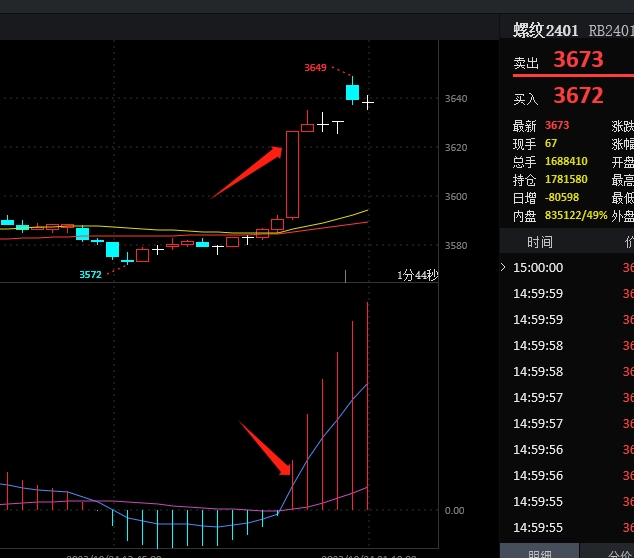The height and width of the screenshot is (558, 634).
Task: Click the 3580 price axis label
Action: pos(456,245)
